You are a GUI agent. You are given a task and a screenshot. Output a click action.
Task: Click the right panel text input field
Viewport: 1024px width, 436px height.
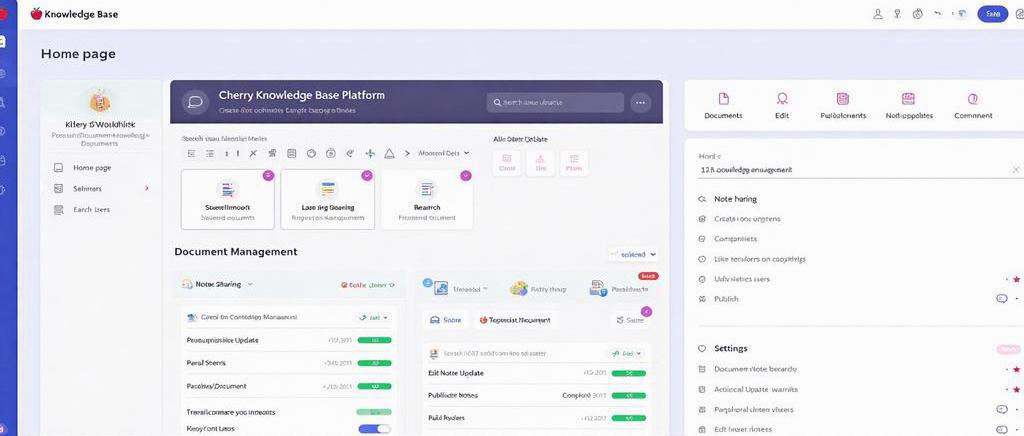[x=859, y=169]
